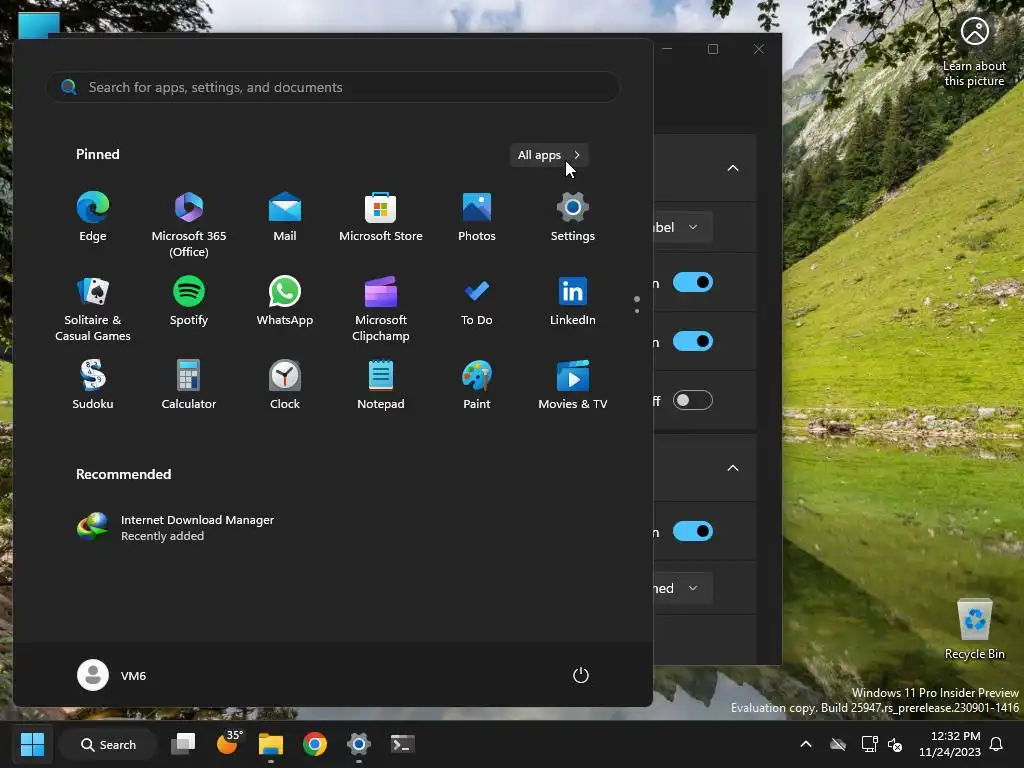Image resolution: width=1024 pixels, height=768 pixels.
Task: Launch Sudoku game
Action: click(x=93, y=385)
